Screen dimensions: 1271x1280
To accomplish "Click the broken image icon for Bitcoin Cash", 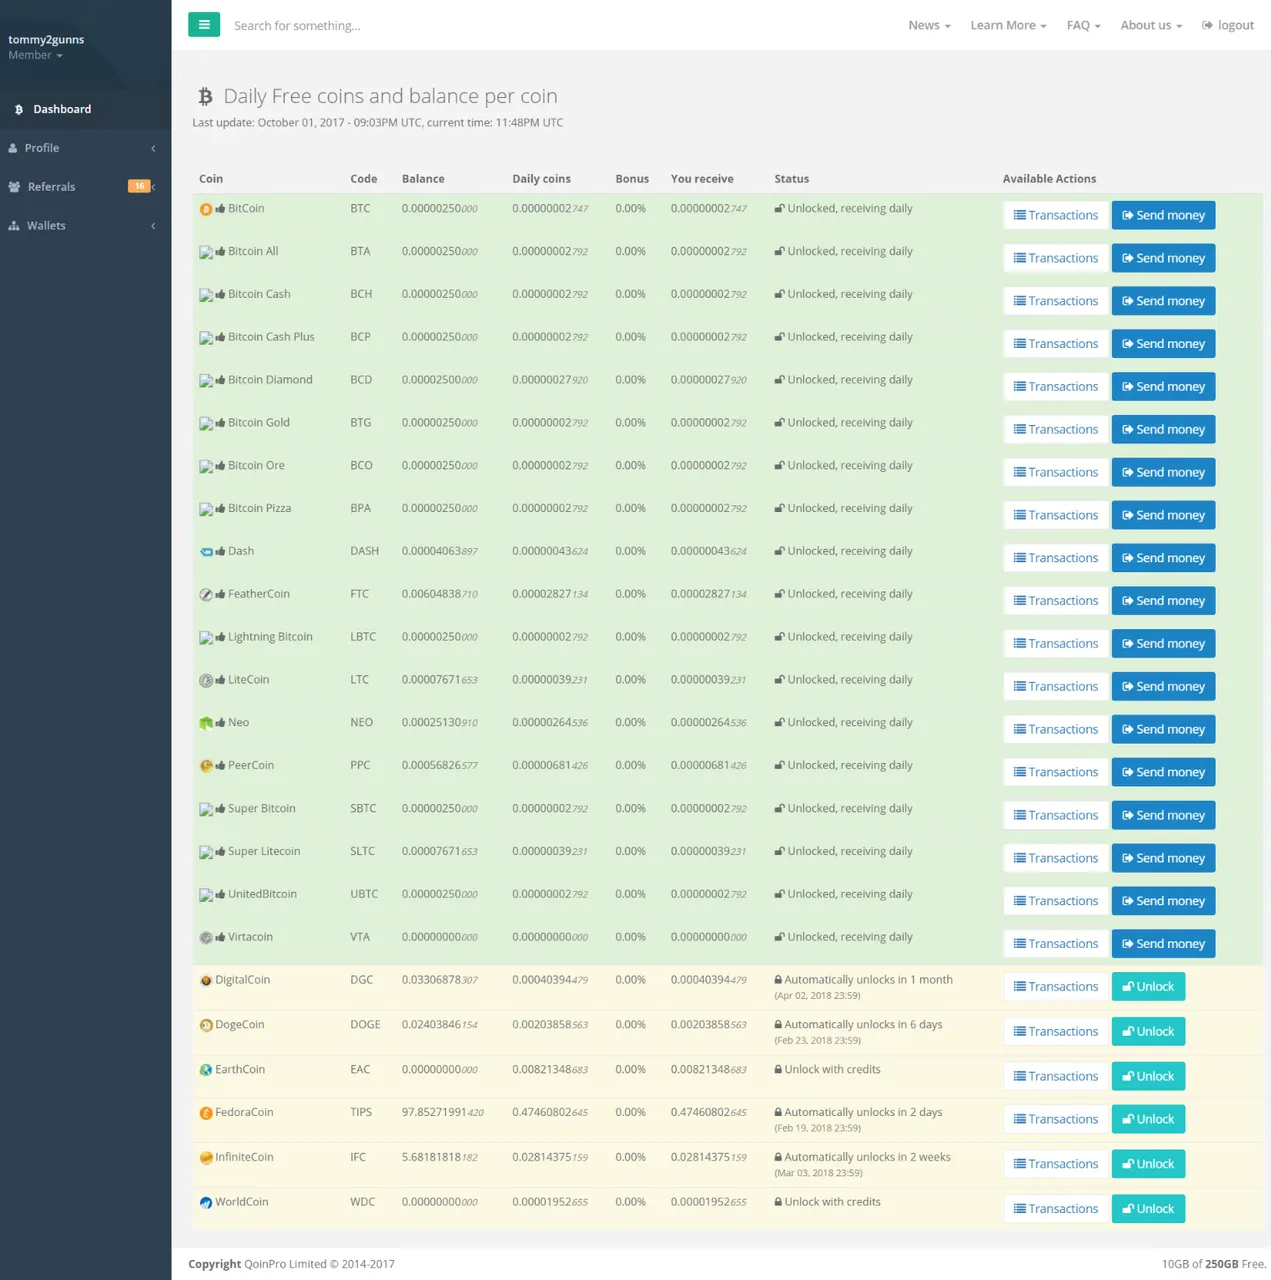I will click(x=206, y=295).
